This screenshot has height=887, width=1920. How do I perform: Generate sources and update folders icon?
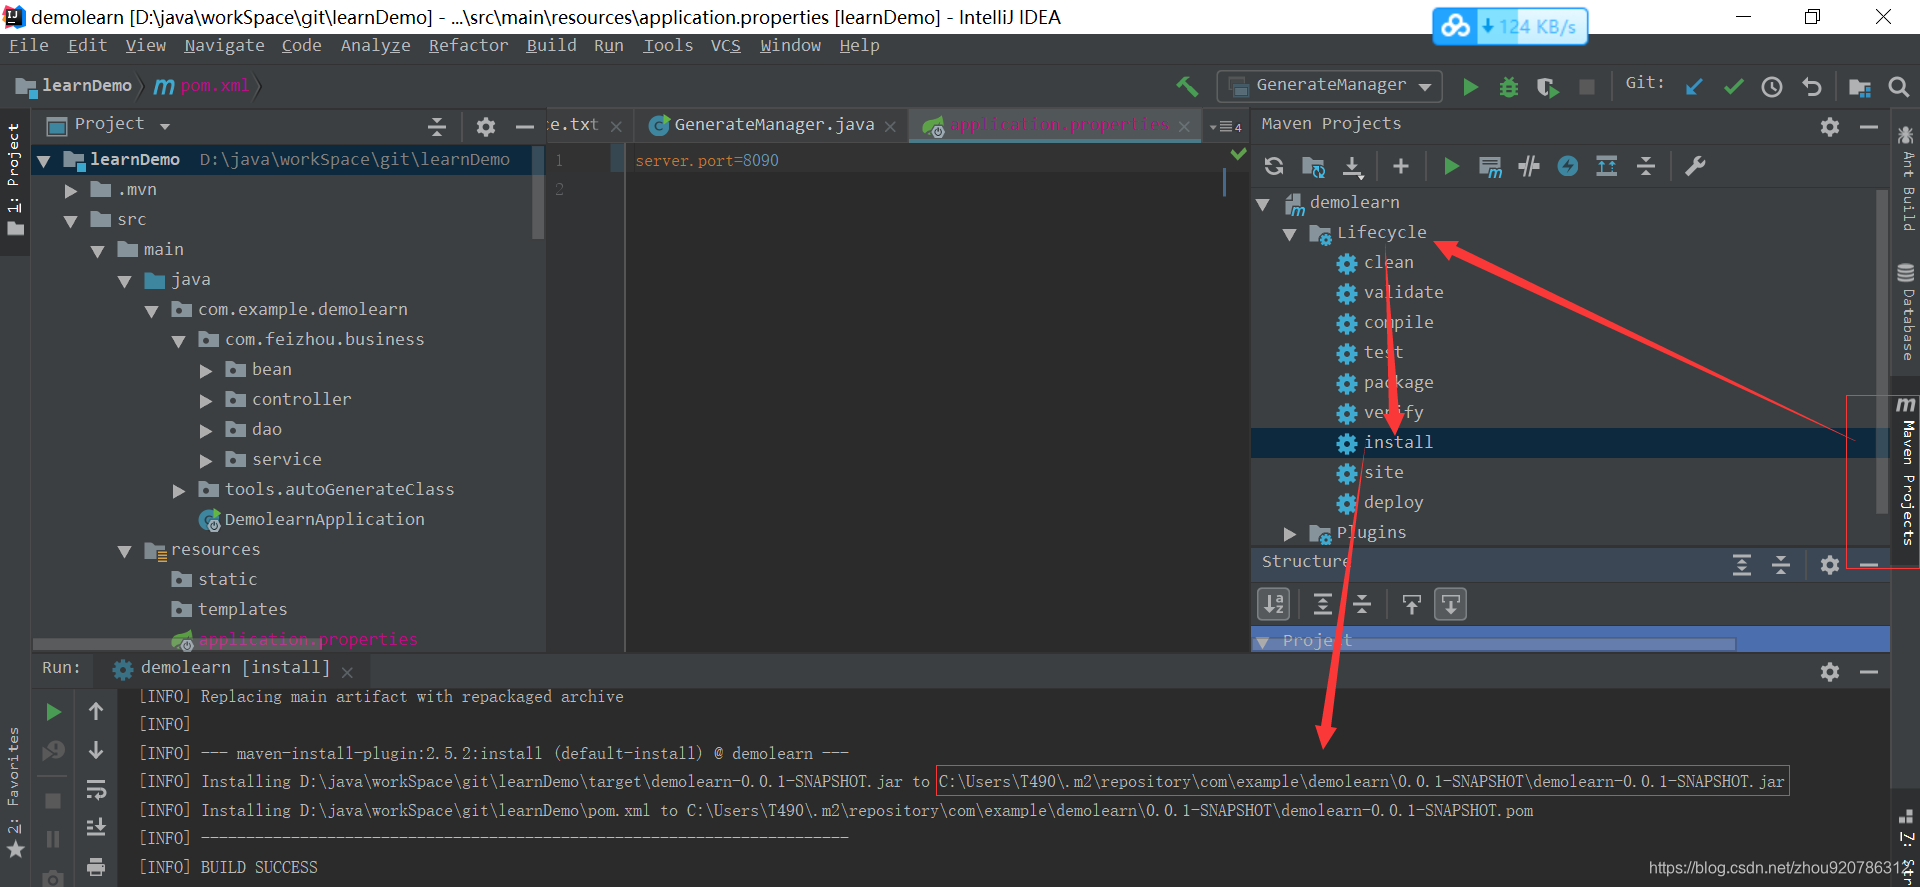click(1313, 166)
